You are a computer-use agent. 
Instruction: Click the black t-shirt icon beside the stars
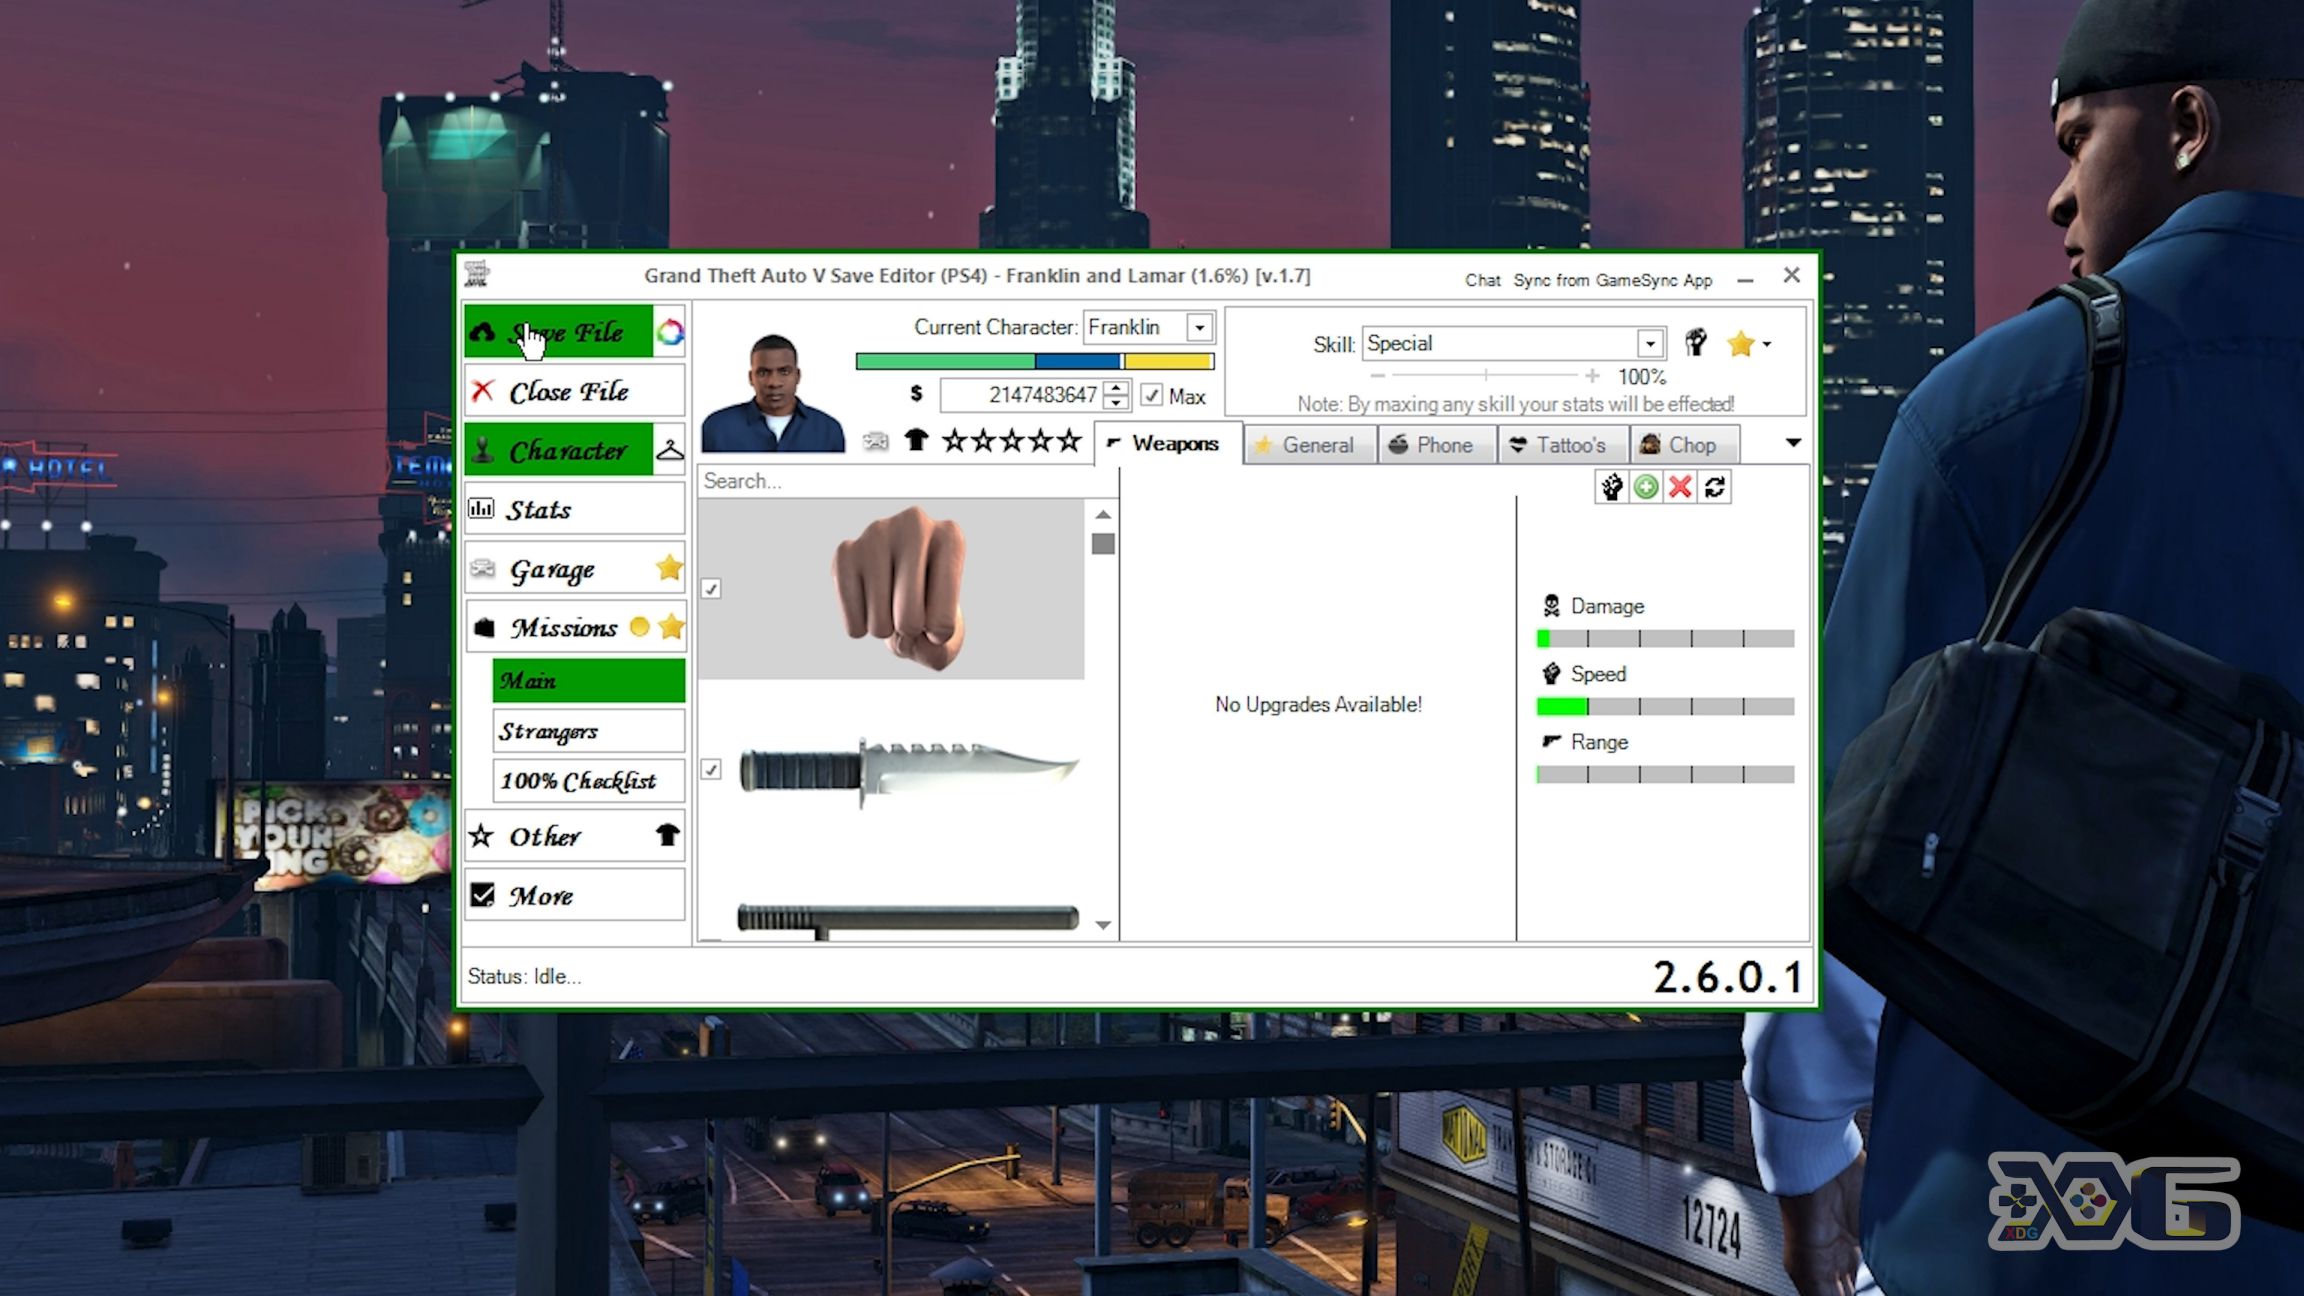point(916,440)
